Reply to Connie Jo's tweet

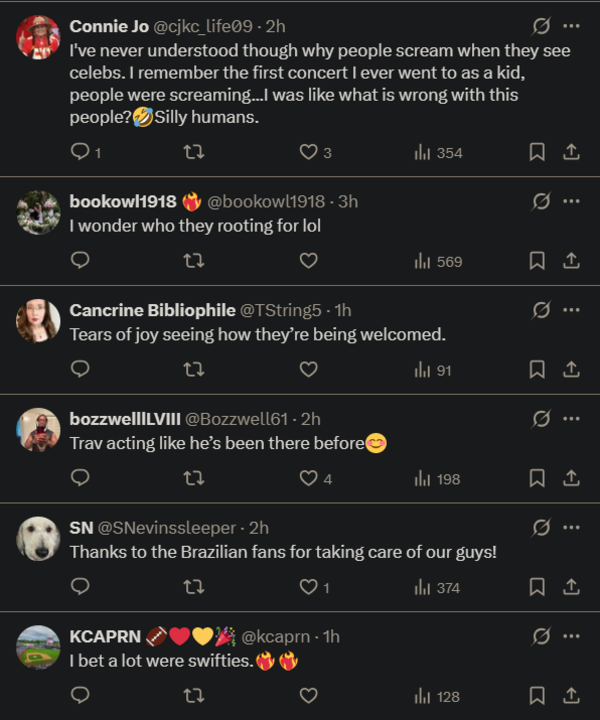coord(81,152)
